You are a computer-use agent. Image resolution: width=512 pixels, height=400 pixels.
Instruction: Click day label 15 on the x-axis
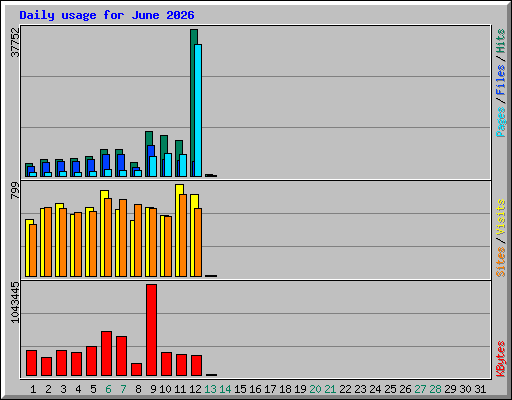pos(240,389)
